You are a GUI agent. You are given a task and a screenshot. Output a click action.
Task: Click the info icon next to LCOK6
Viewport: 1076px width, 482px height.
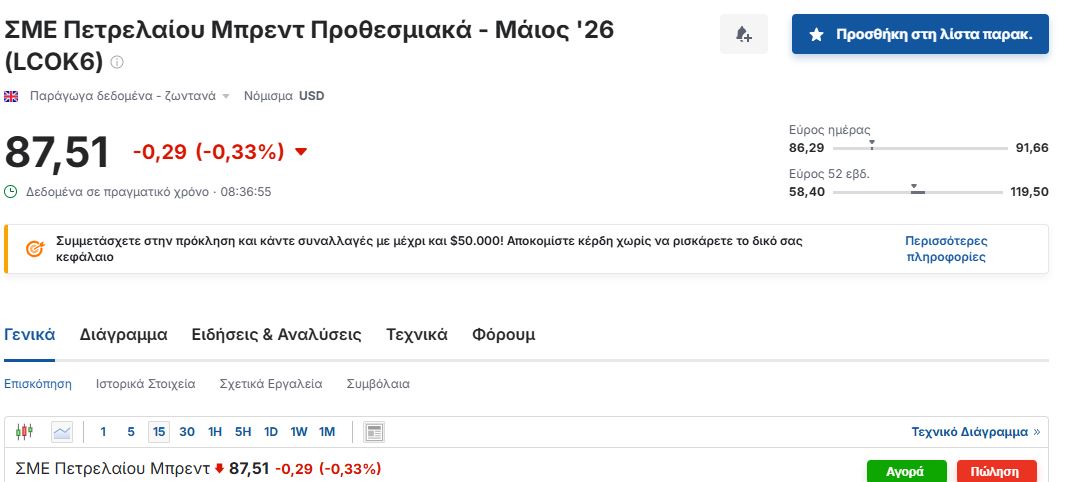117,63
